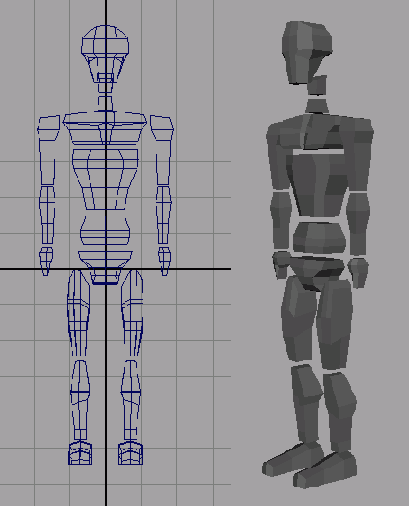Image resolution: width=409 pixels, height=506 pixels.
Task: Select the wireframe robot head
Action: (105, 54)
